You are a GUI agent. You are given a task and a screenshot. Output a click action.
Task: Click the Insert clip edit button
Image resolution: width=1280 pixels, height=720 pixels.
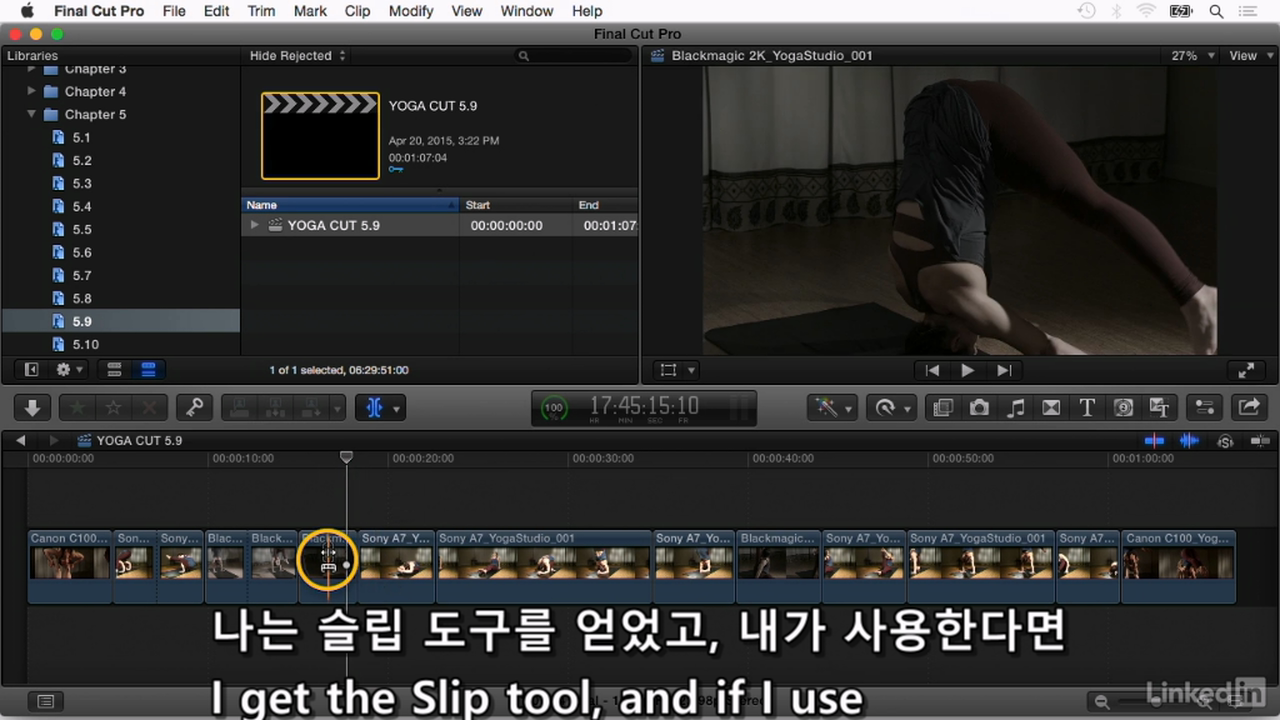[276, 408]
